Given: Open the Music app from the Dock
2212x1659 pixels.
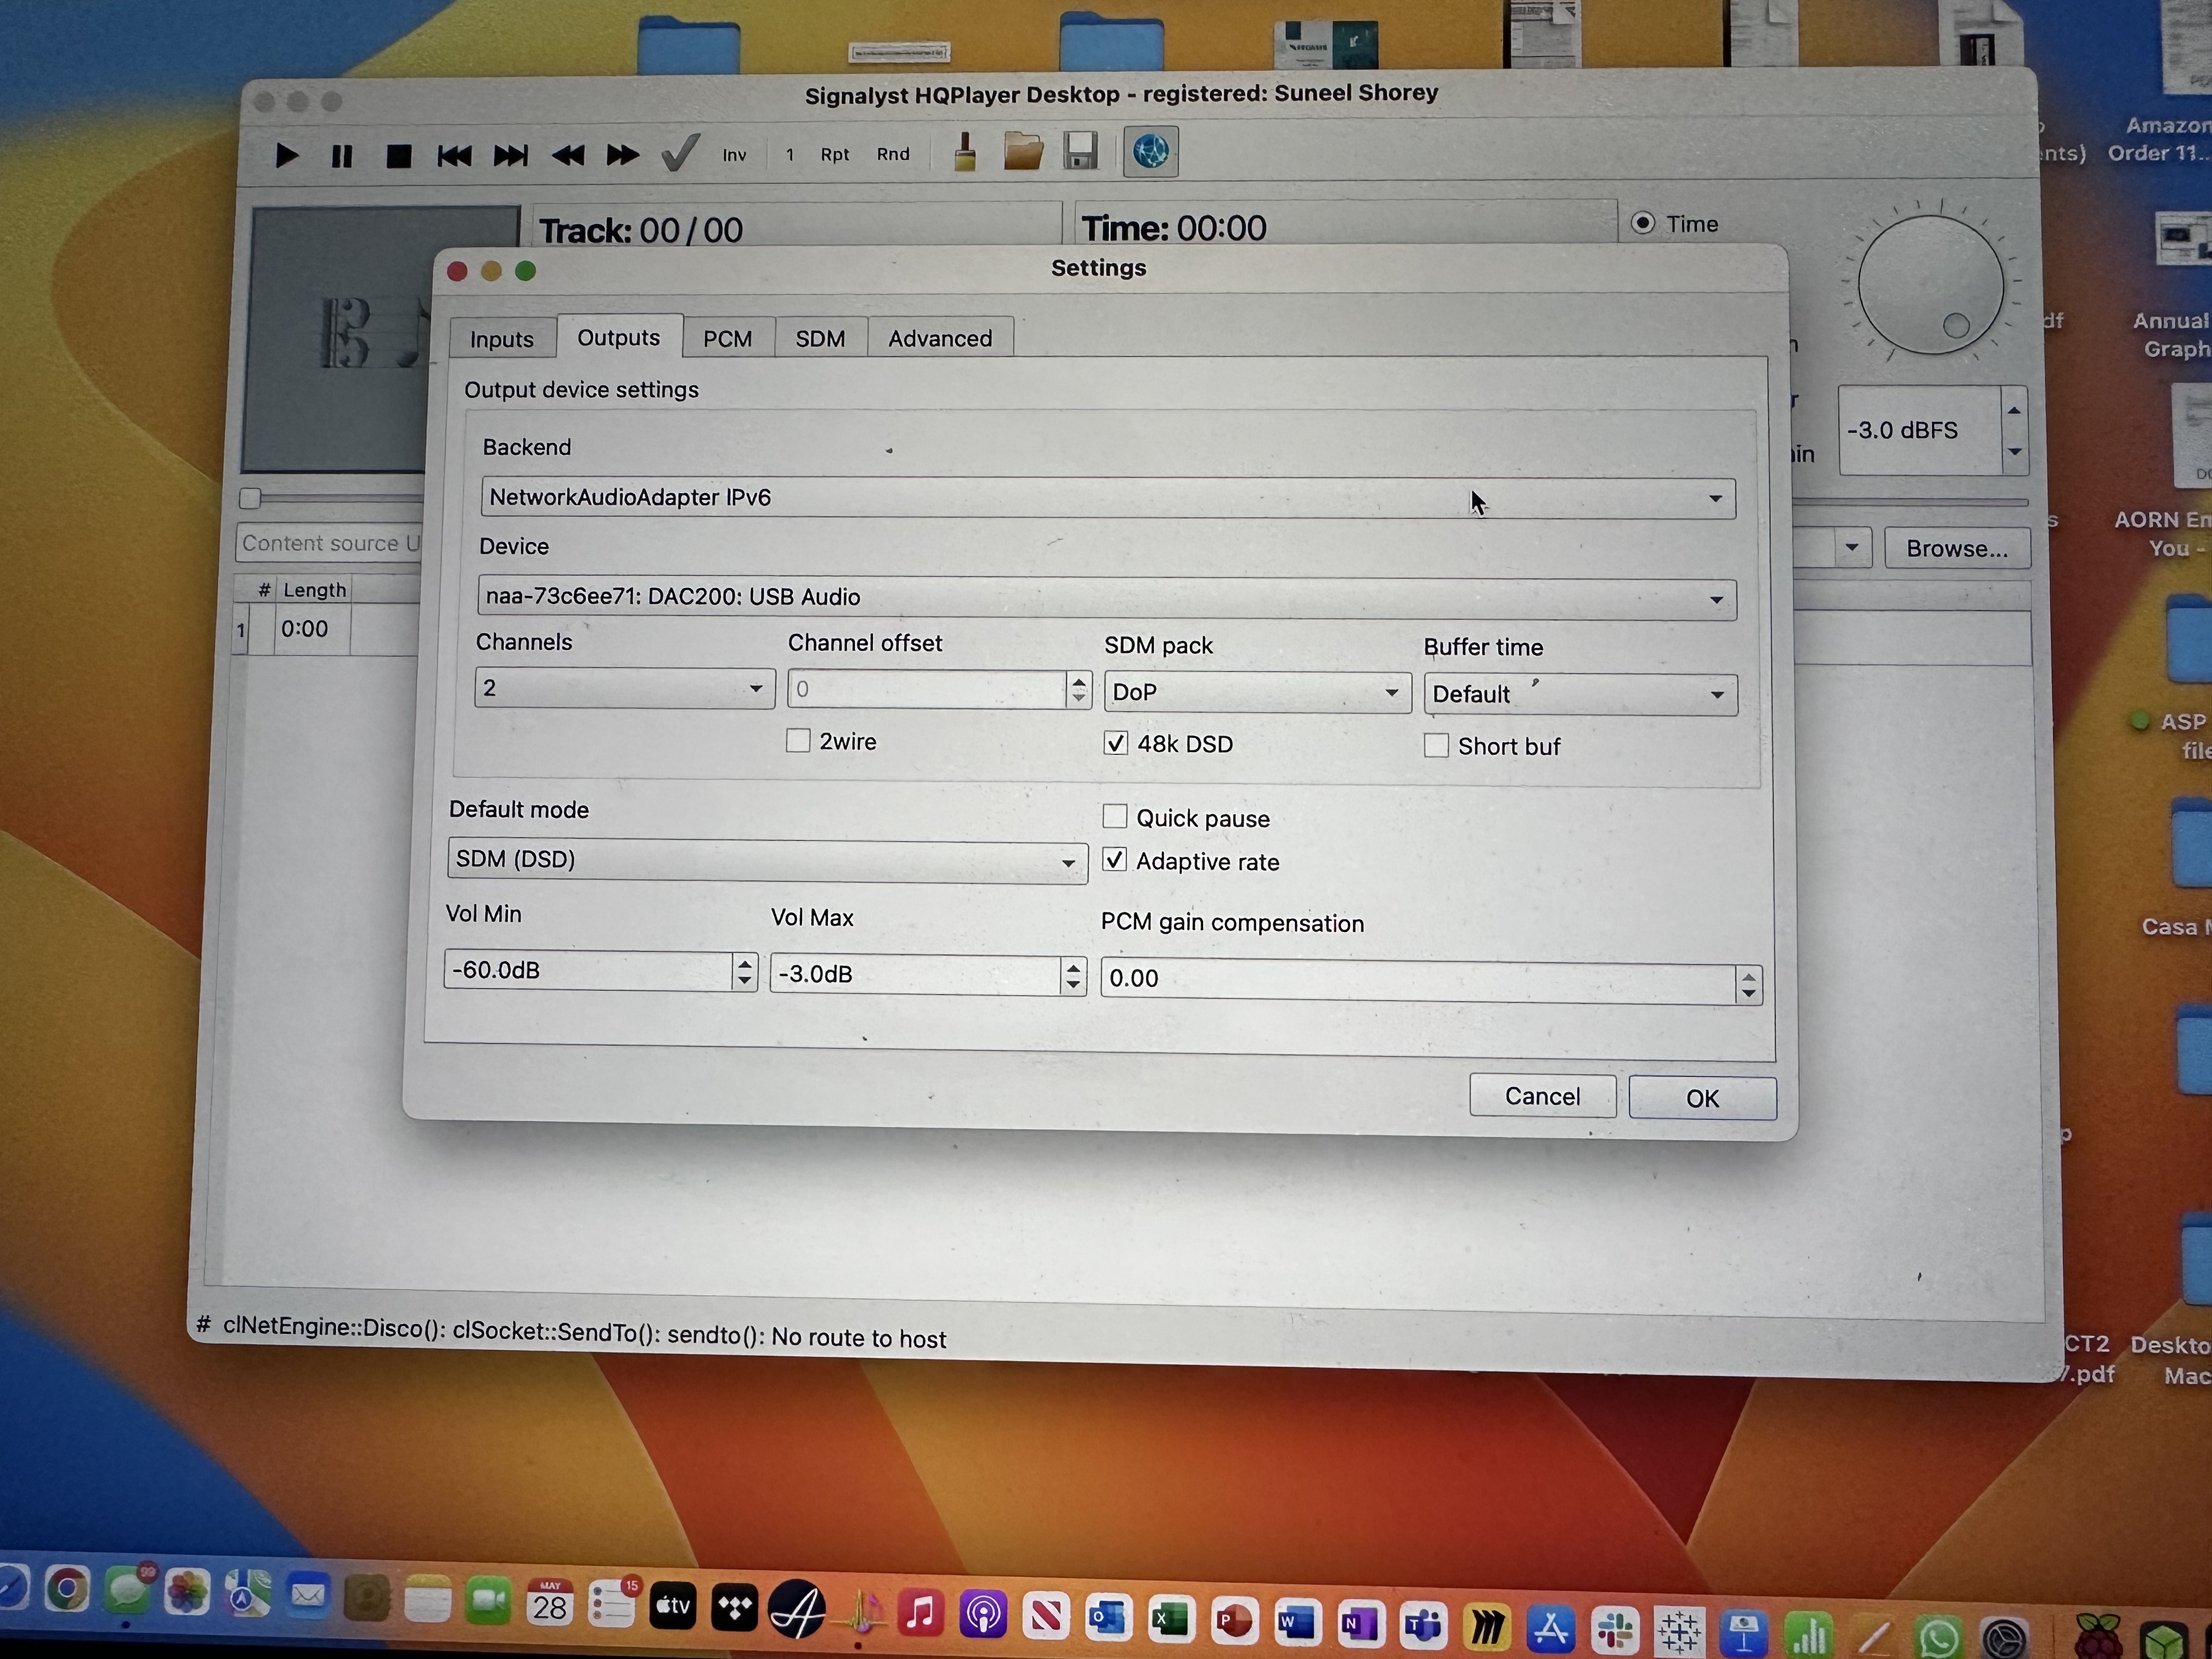Looking at the screenshot, I should (921, 1613).
